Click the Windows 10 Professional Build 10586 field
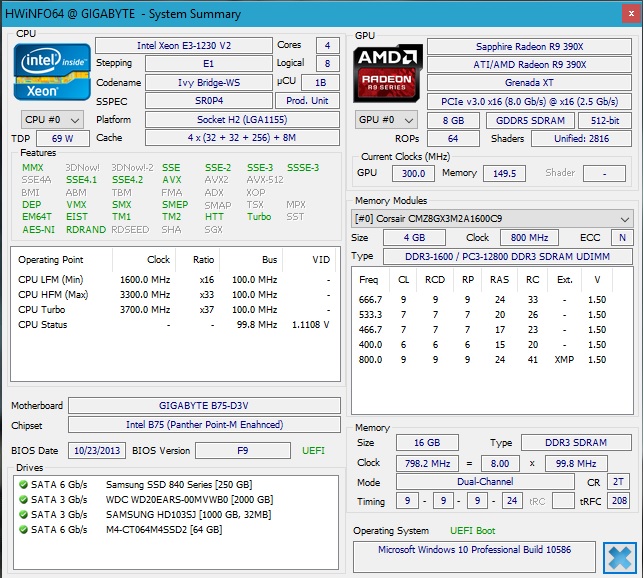 (x=474, y=557)
